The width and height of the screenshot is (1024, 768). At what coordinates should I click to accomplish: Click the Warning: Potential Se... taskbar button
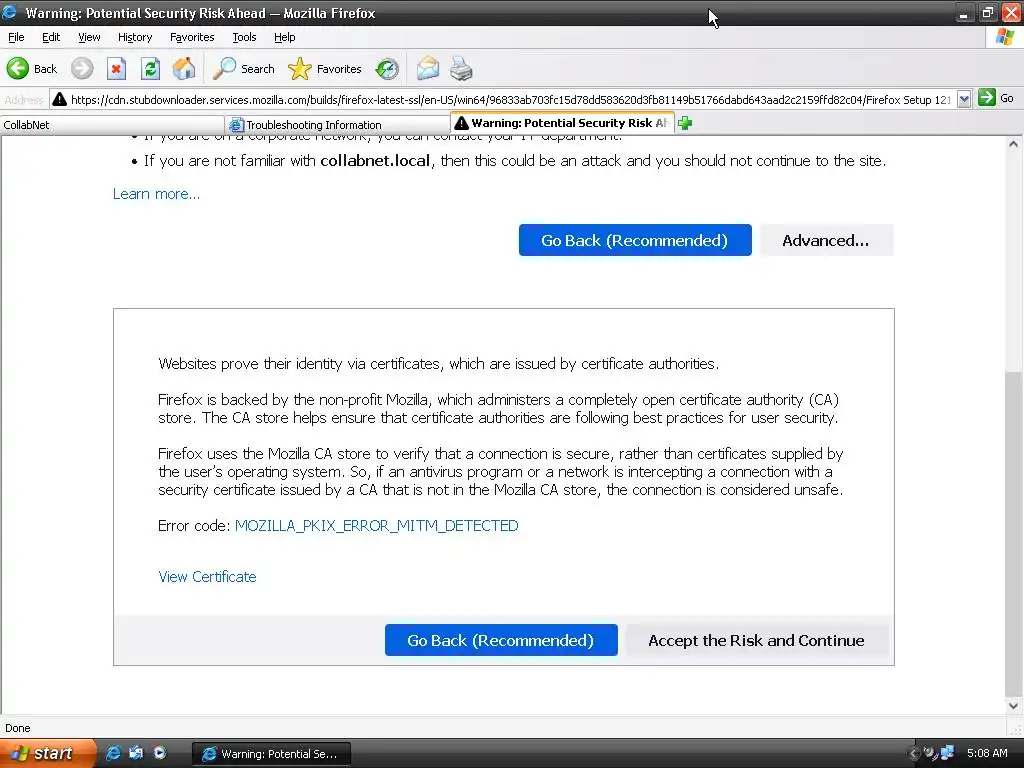tap(272, 754)
